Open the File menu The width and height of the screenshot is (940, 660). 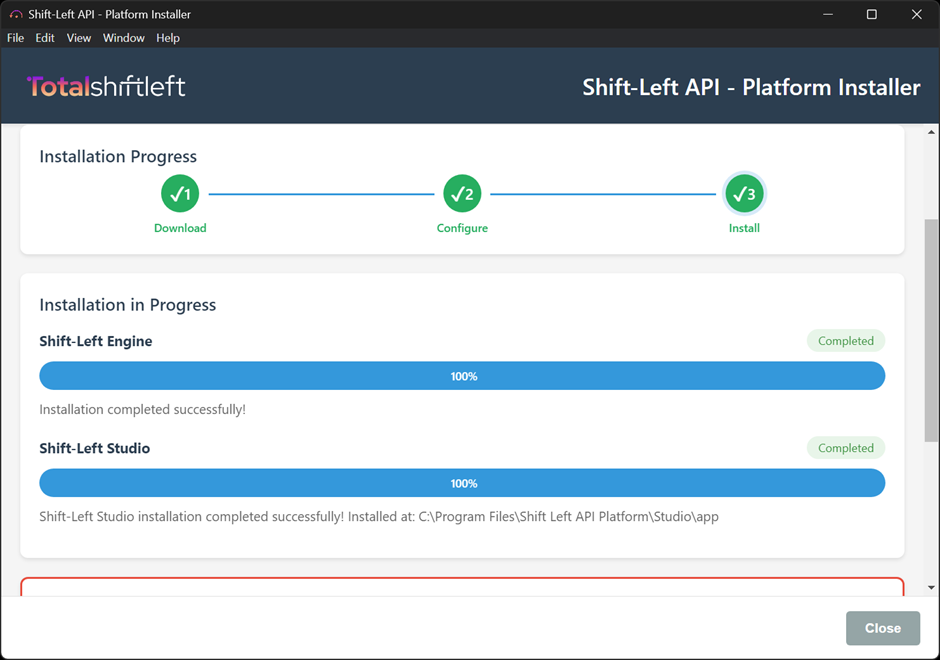click(x=16, y=38)
